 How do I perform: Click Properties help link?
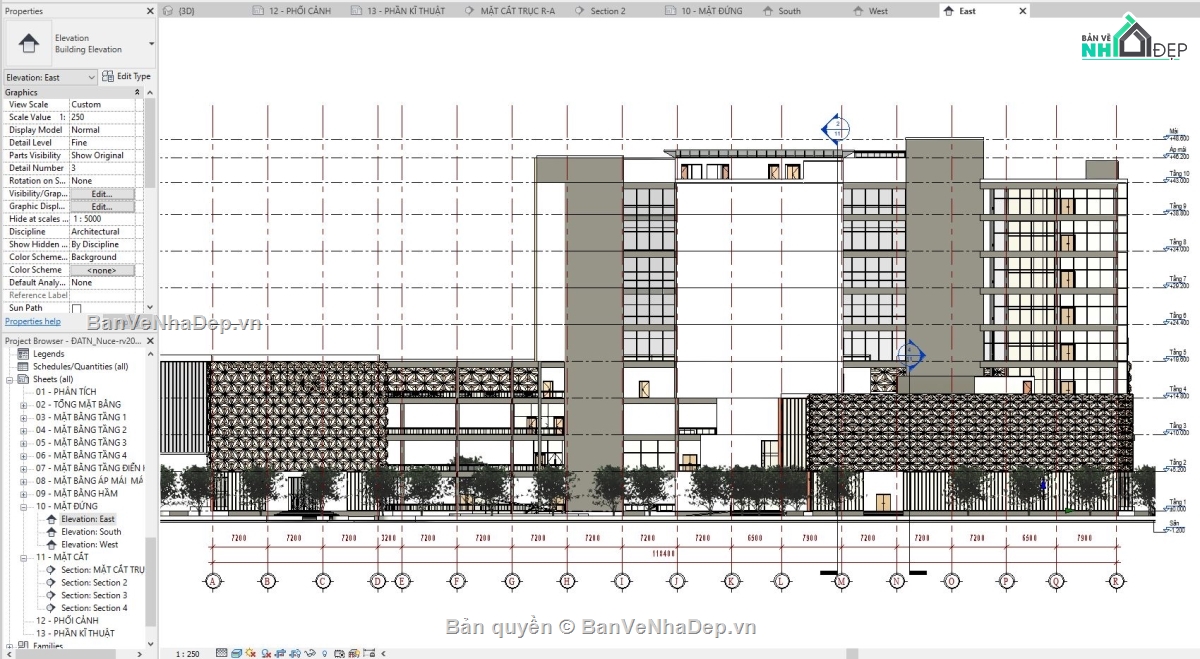(x=33, y=321)
